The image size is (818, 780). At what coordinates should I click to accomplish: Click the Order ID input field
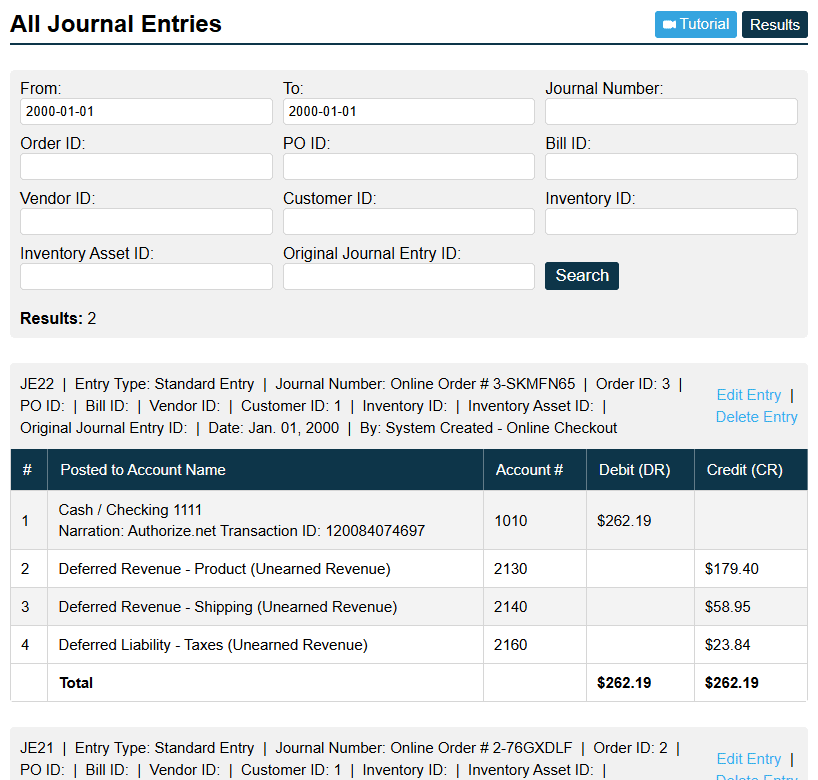click(x=146, y=166)
